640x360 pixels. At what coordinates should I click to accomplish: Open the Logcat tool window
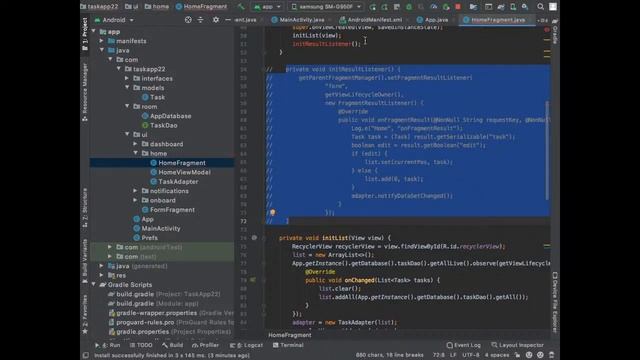(246, 345)
